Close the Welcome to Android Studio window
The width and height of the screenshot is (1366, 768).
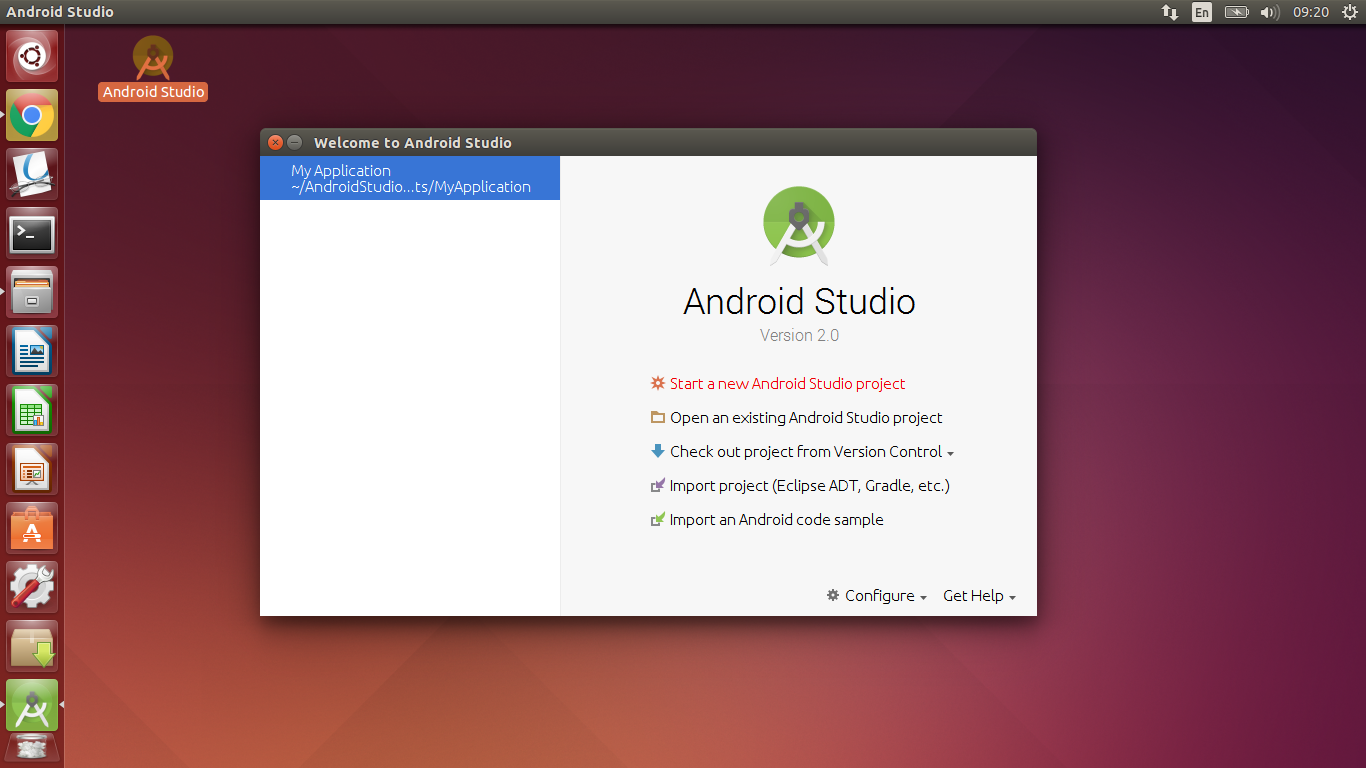(x=276, y=142)
